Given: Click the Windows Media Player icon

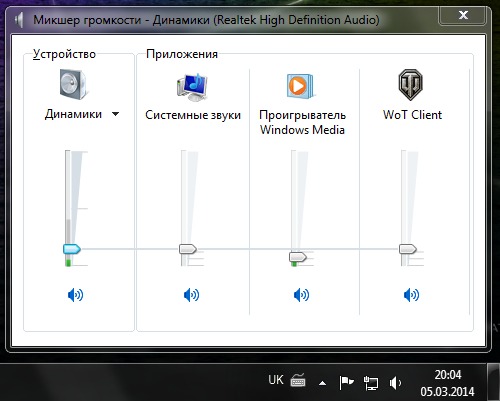Looking at the screenshot, I should (301, 86).
